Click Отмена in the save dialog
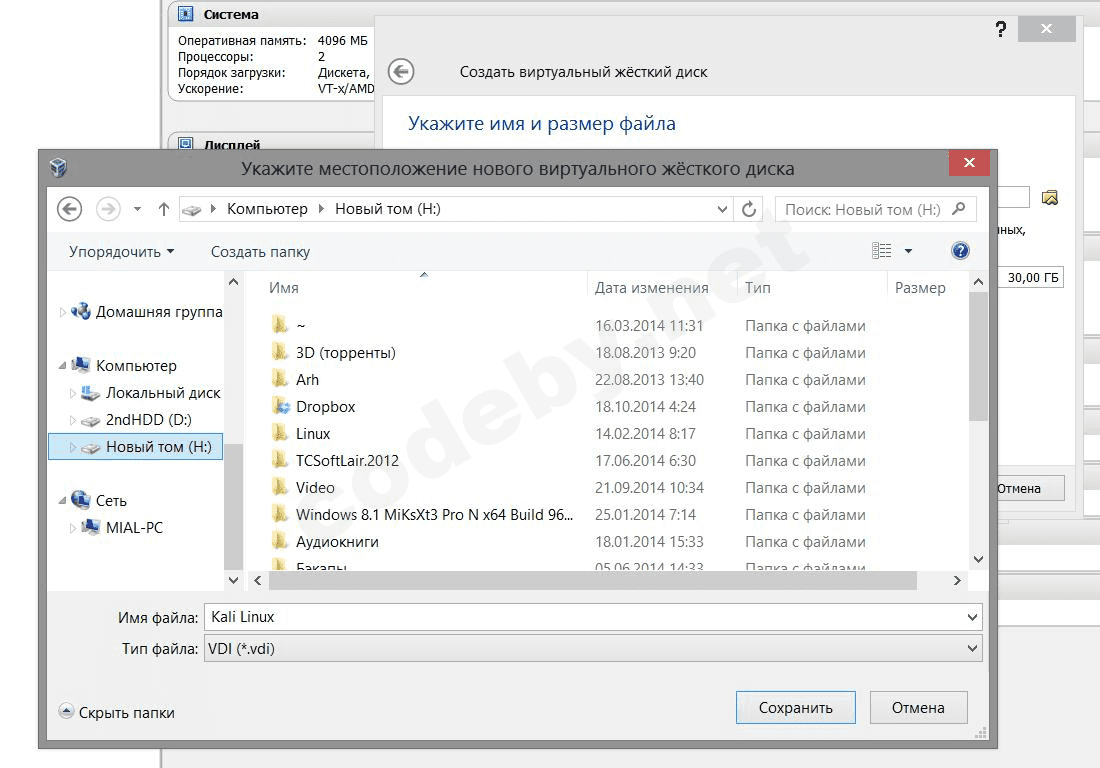Screen dimensions: 1100x768 click(918, 708)
